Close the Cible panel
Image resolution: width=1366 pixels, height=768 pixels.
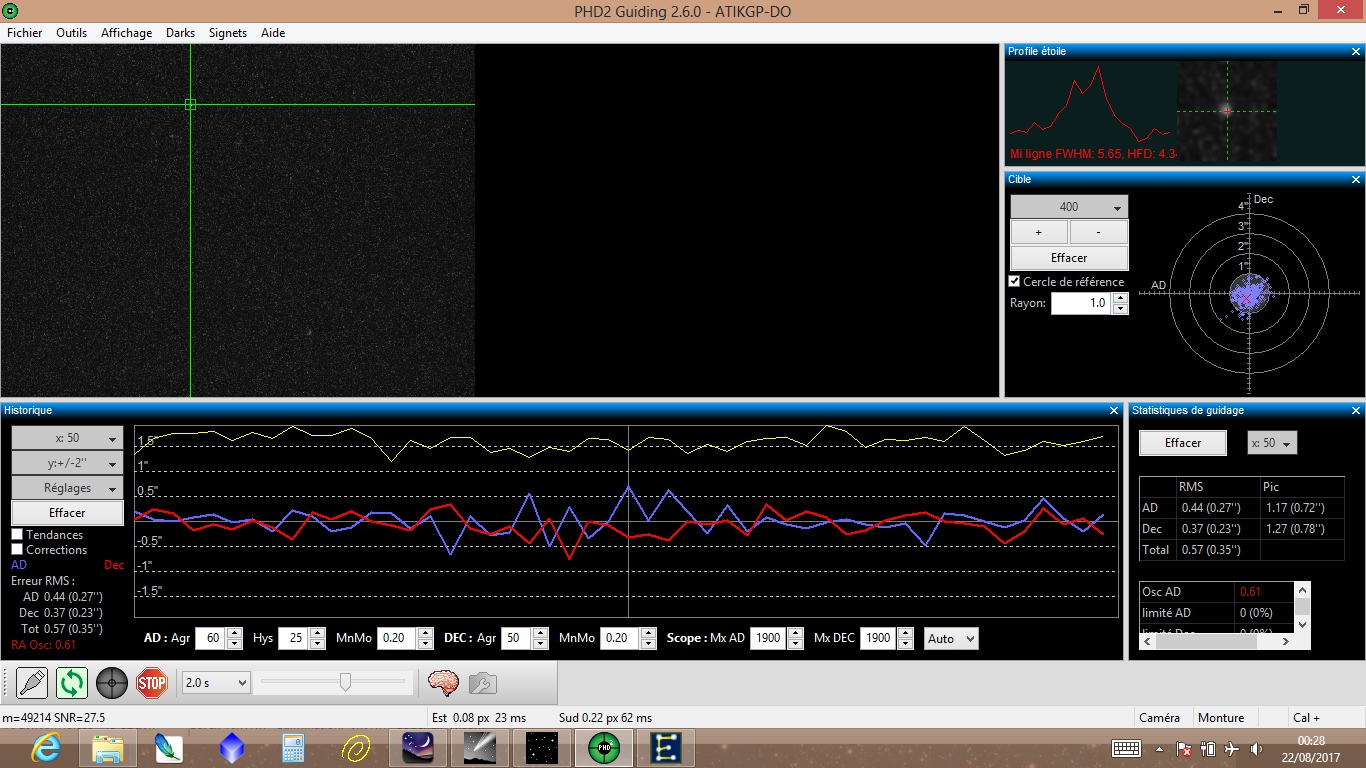click(1356, 180)
